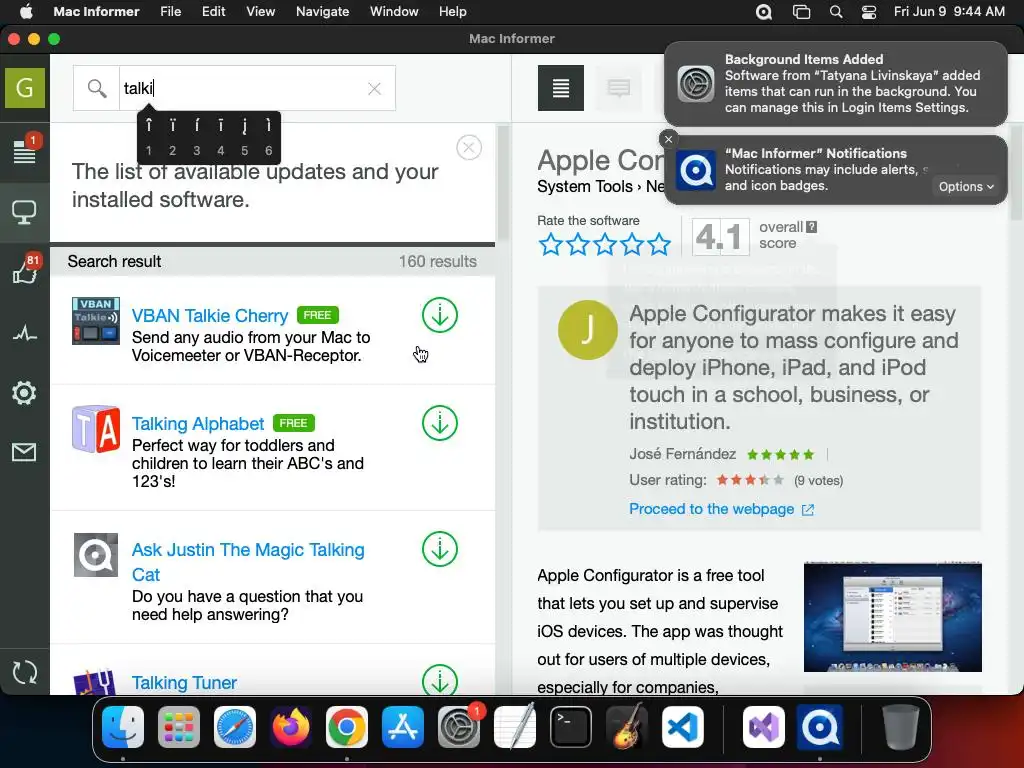Click the overall score help question mark

point(811,227)
